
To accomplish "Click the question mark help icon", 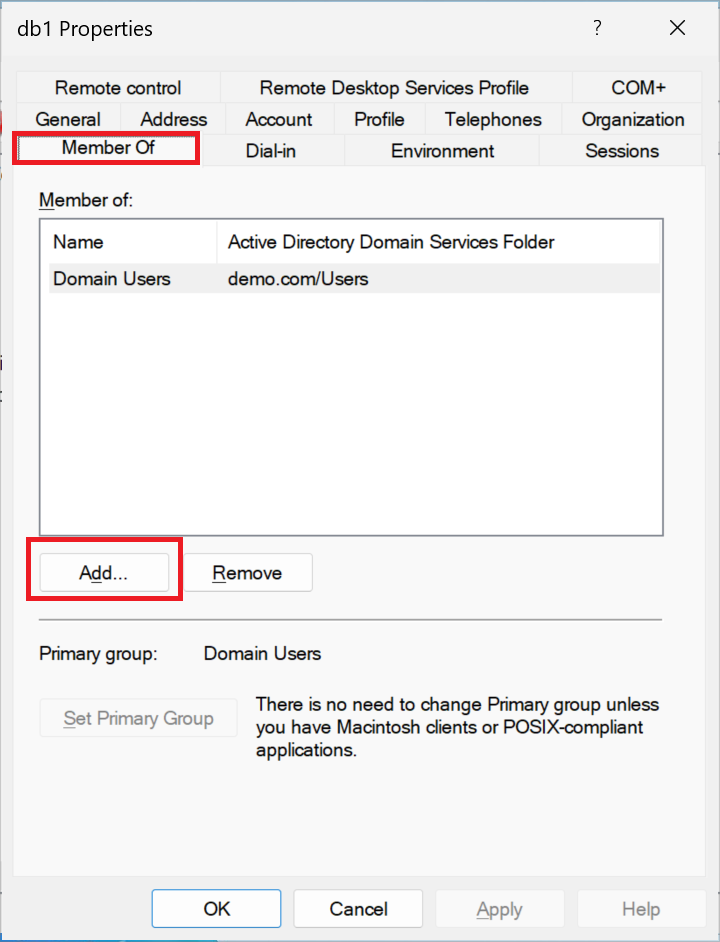I will click(597, 28).
